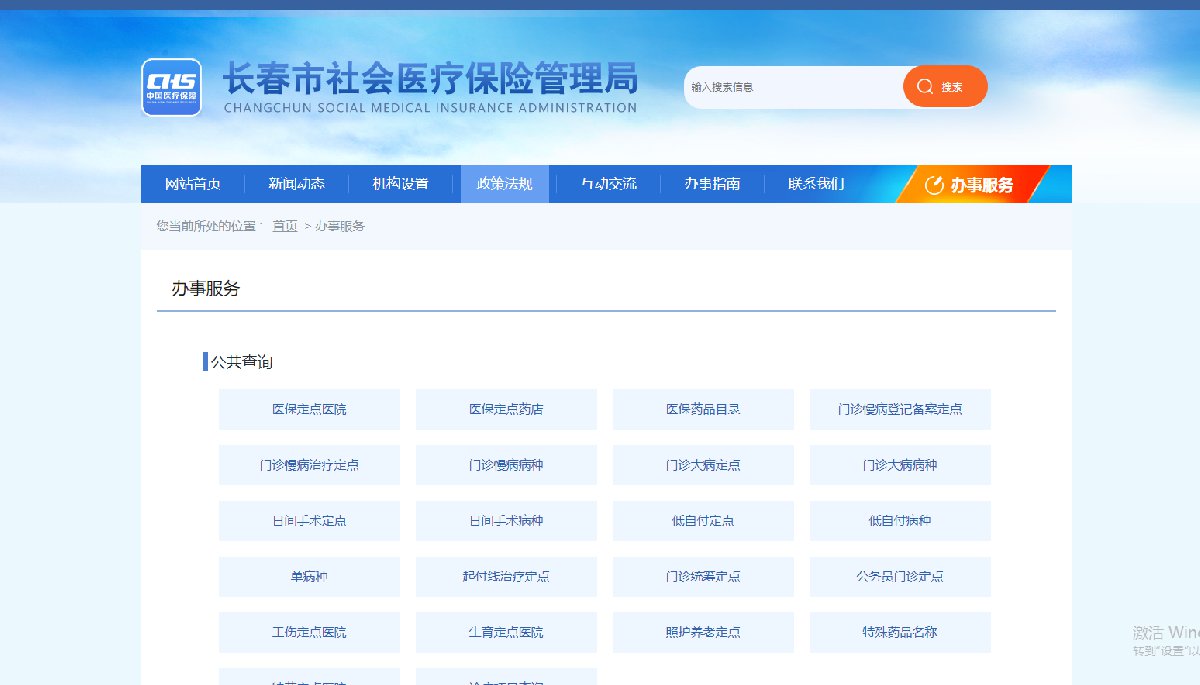Open the 网站首页 navigation menu item
The width and height of the screenshot is (1200, 685).
tap(192, 184)
